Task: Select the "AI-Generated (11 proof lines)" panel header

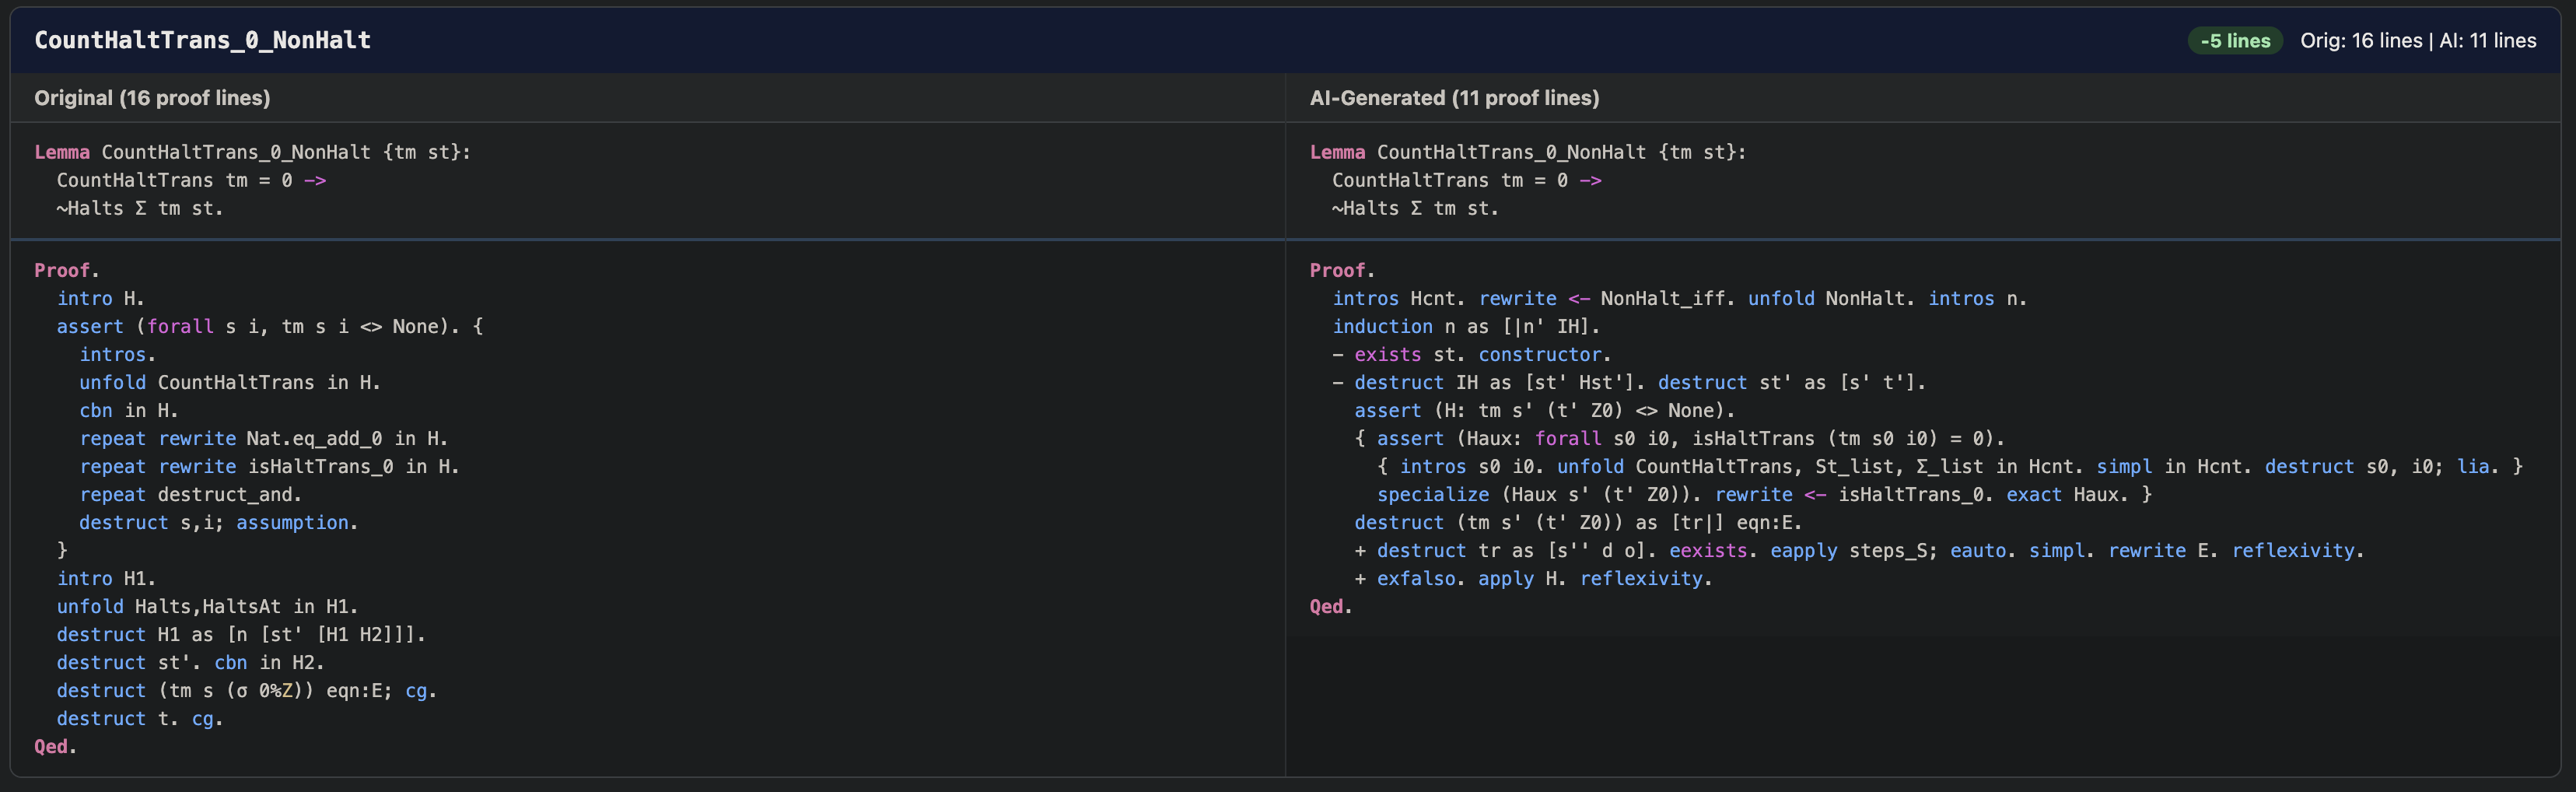Action: tap(1454, 98)
